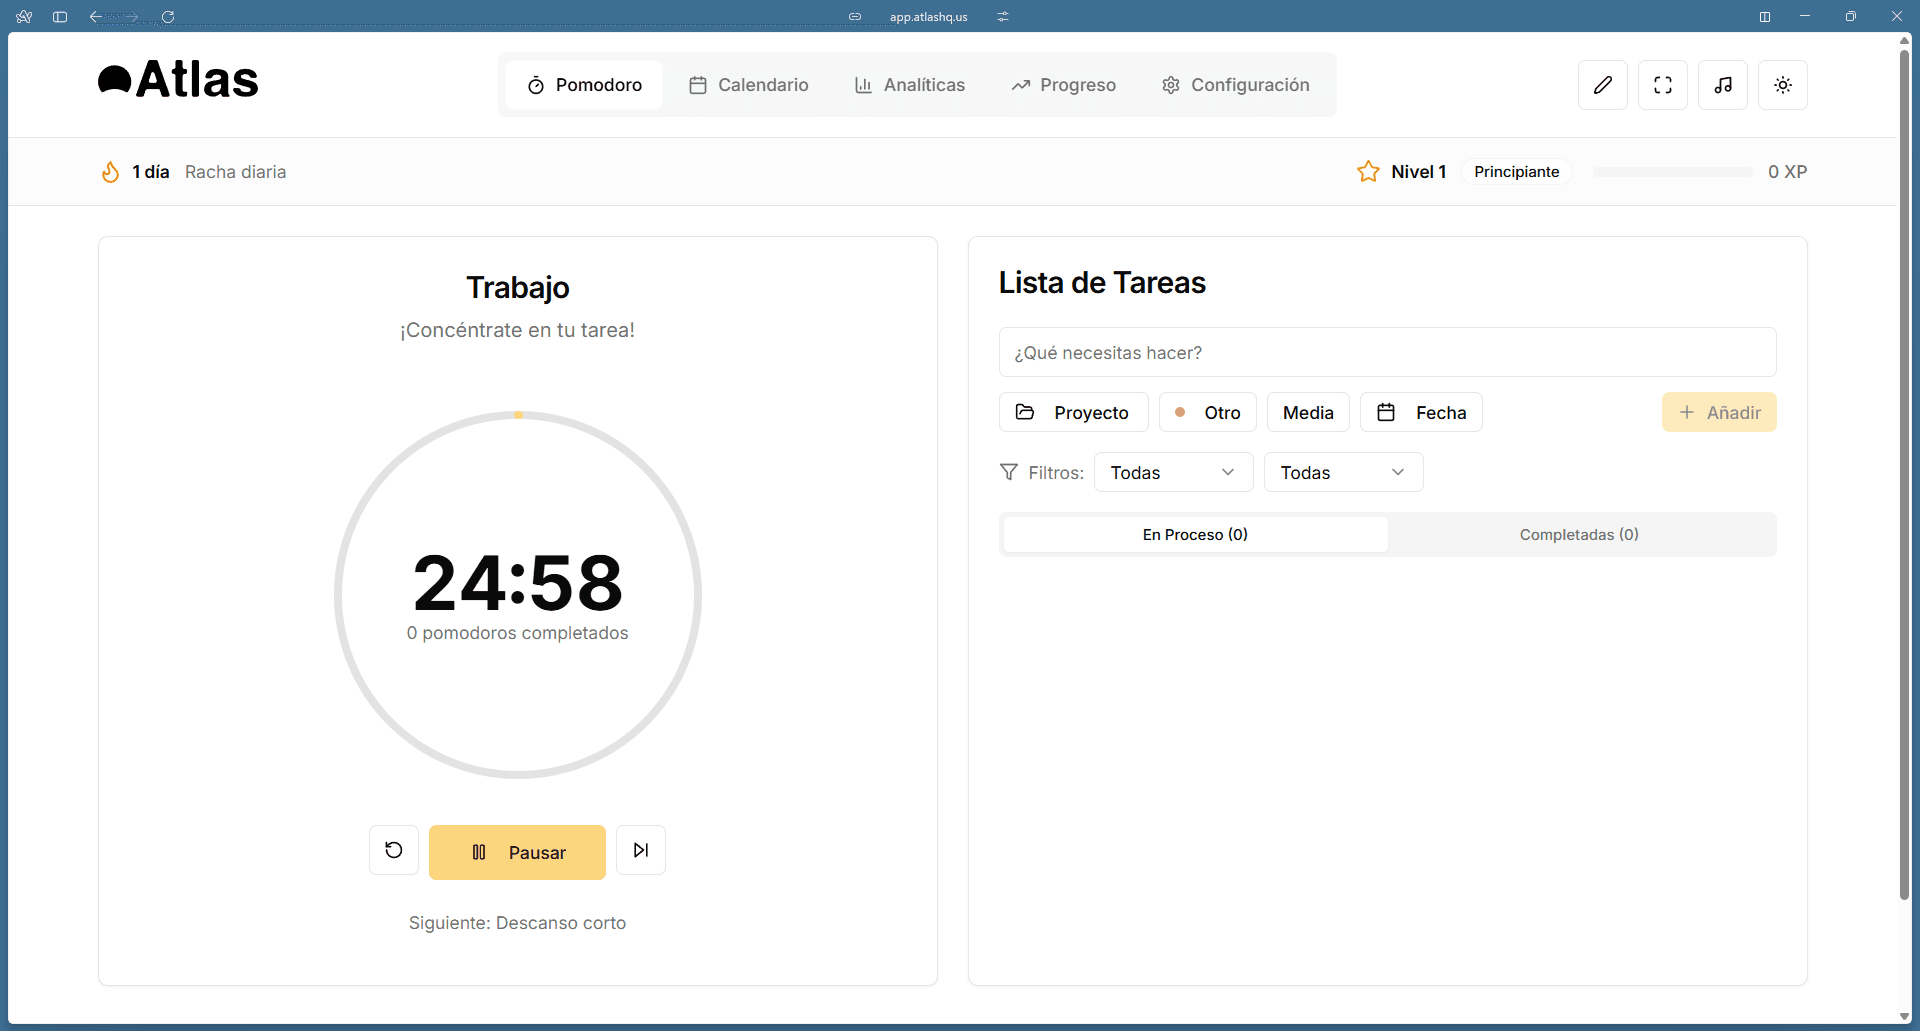Add a new task with the Añadir button
This screenshot has width=1920, height=1031.
(1719, 412)
